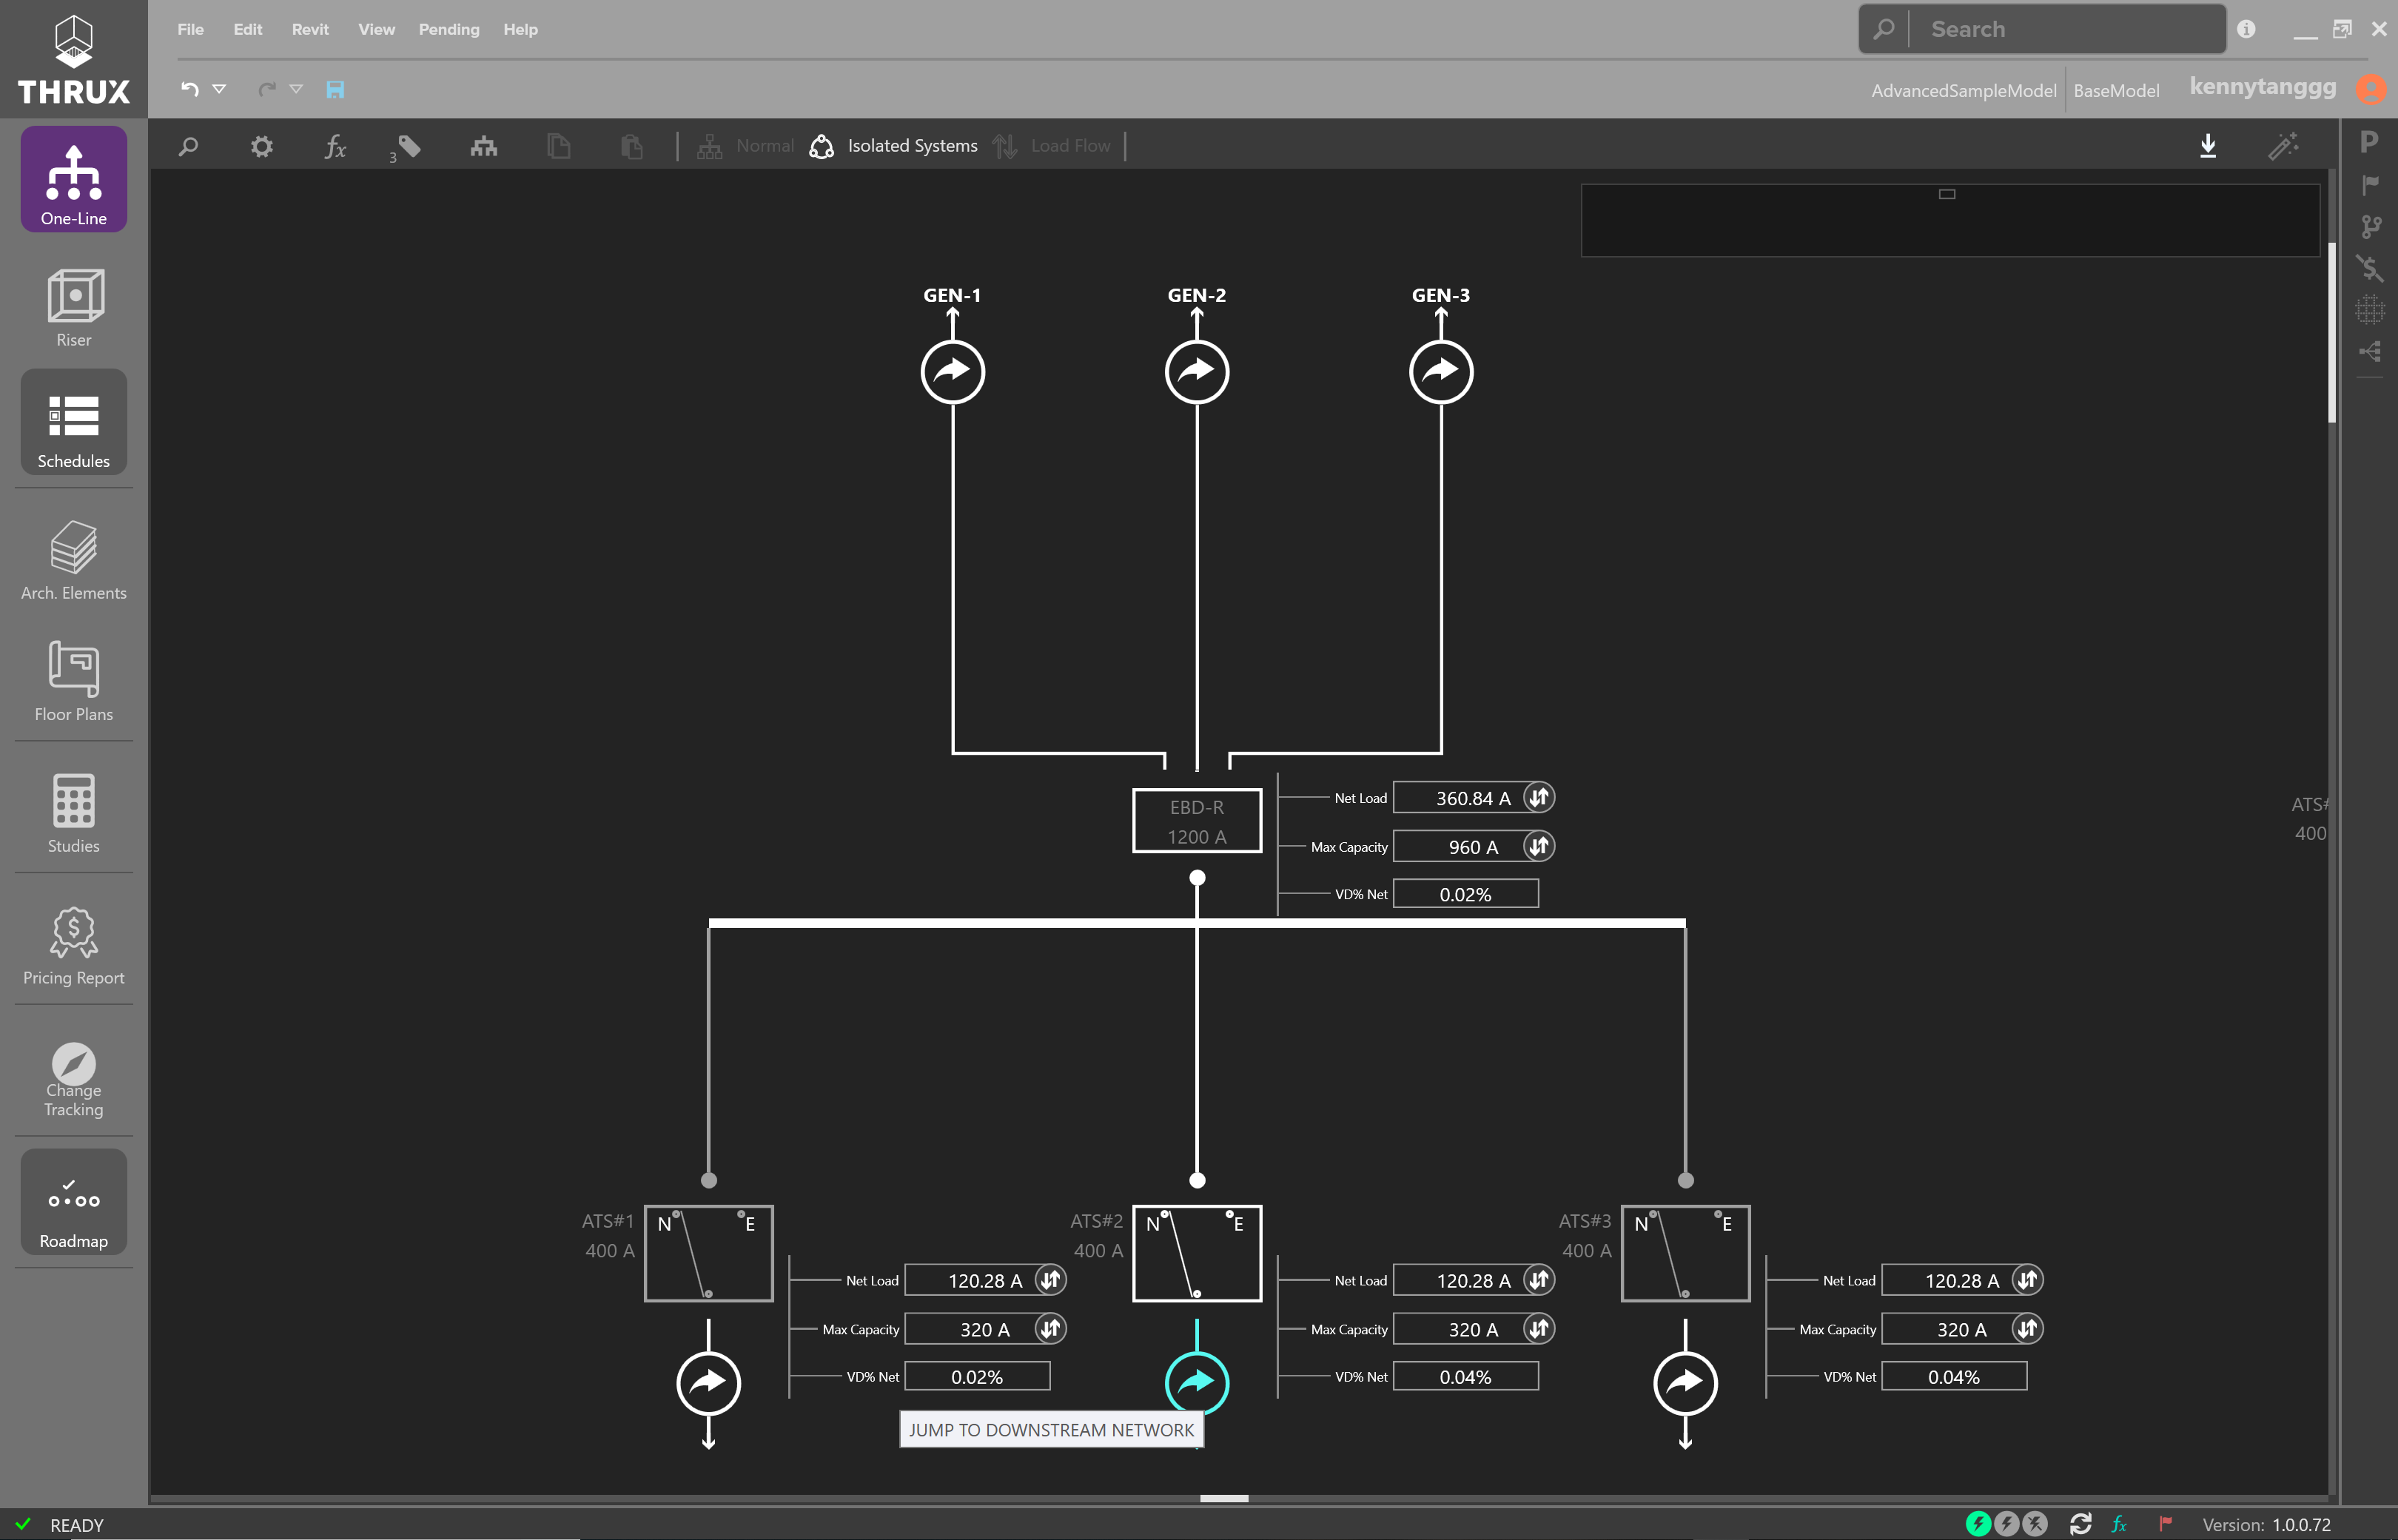Click the orange user avatar
Screen dimensions: 2398x1540
[2371, 89]
